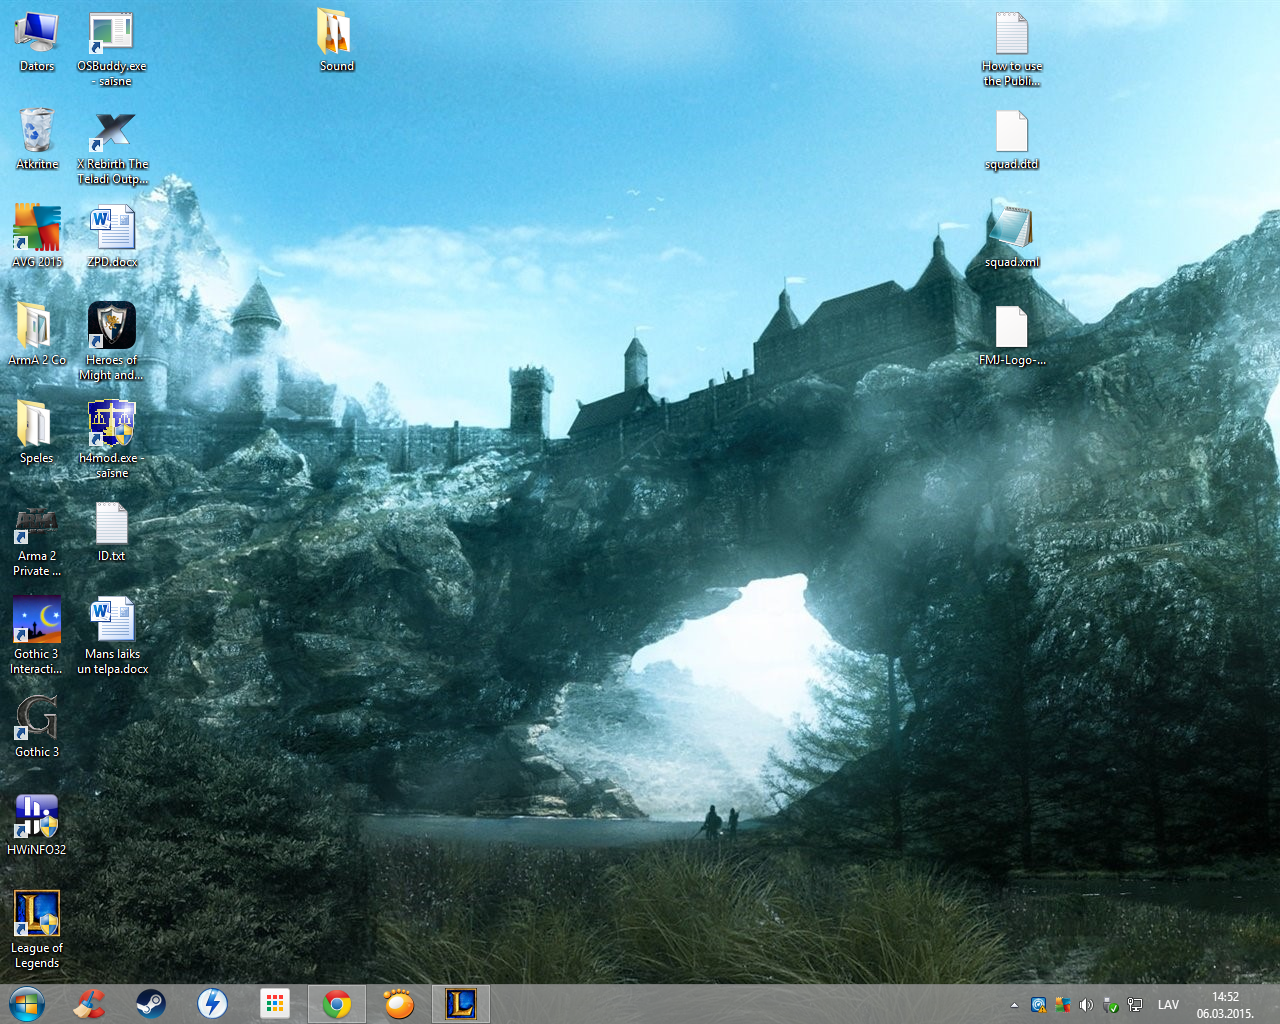The height and width of the screenshot is (1024, 1280).
Task: Click Safely Remove Hardware tray icon
Action: 1111,1005
